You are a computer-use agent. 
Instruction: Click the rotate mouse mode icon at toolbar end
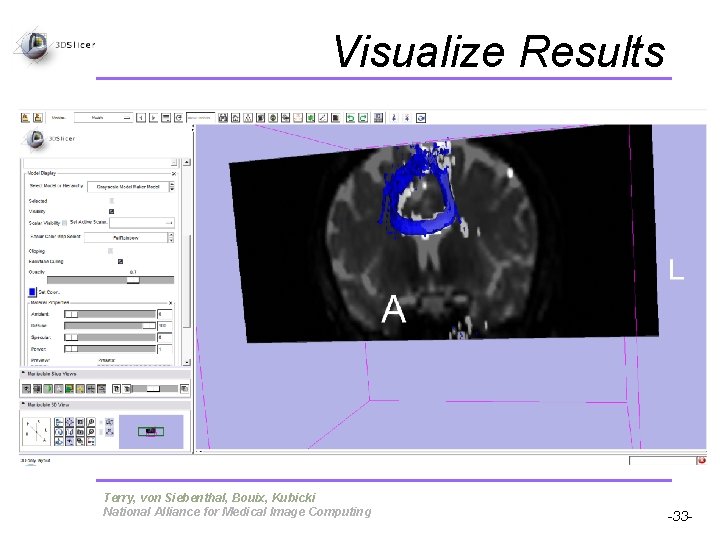click(421, 118)
